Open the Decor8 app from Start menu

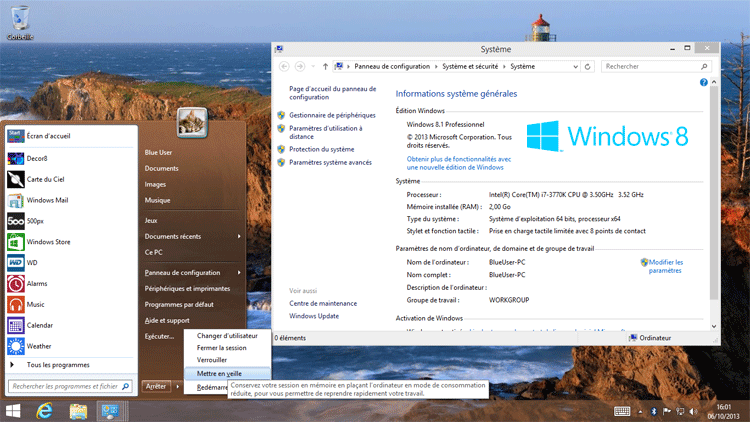coord(45,158)
